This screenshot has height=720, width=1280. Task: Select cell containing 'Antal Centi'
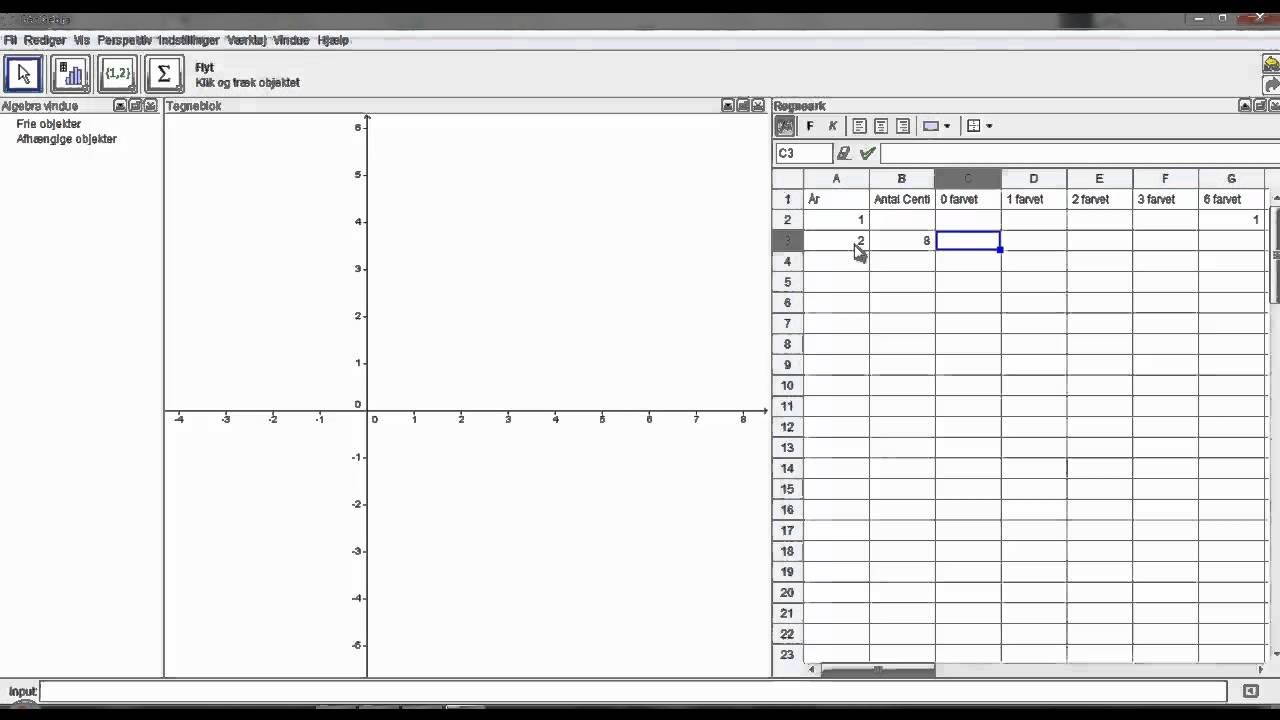tap(902, 199)
